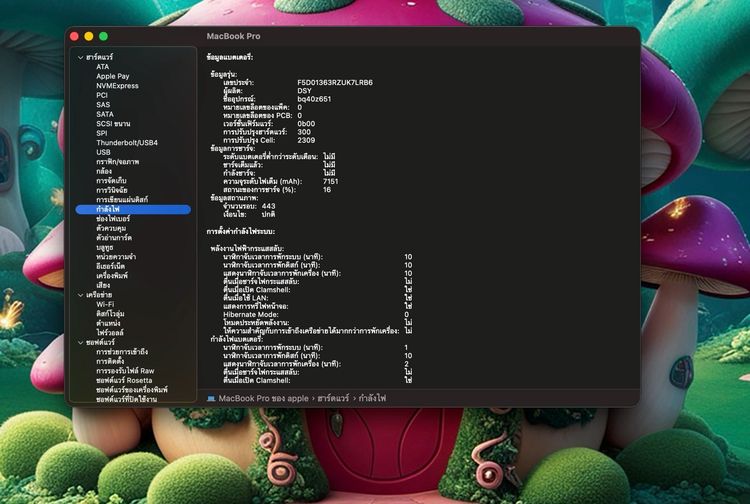Open ไฟร์วอลล์ (Firewall) entry
Image resolution: width=750 pixels, height=504 pixels.
[110, 332]
